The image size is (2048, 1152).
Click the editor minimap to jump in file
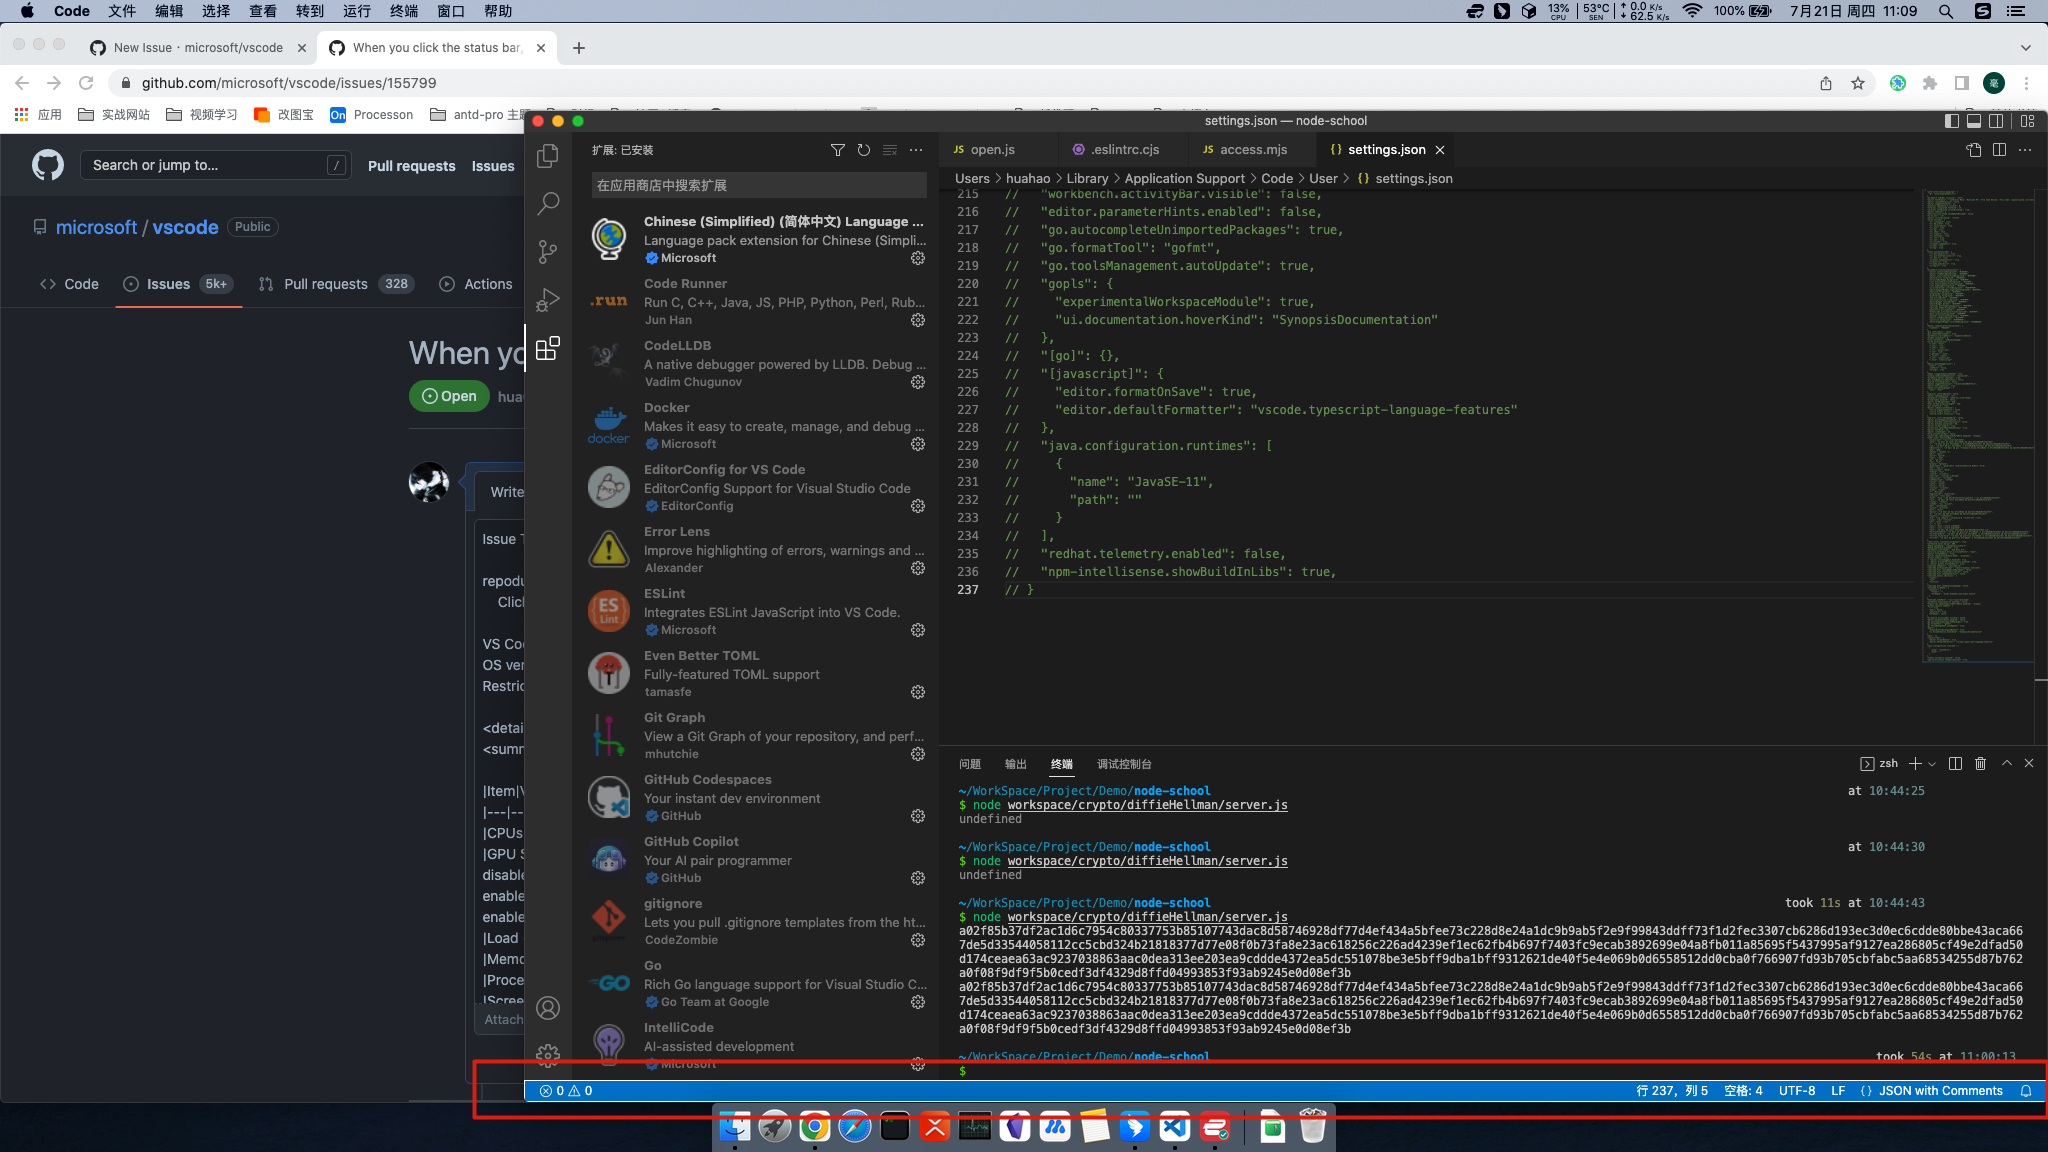pyautogui.click(x=1977, y=425)
